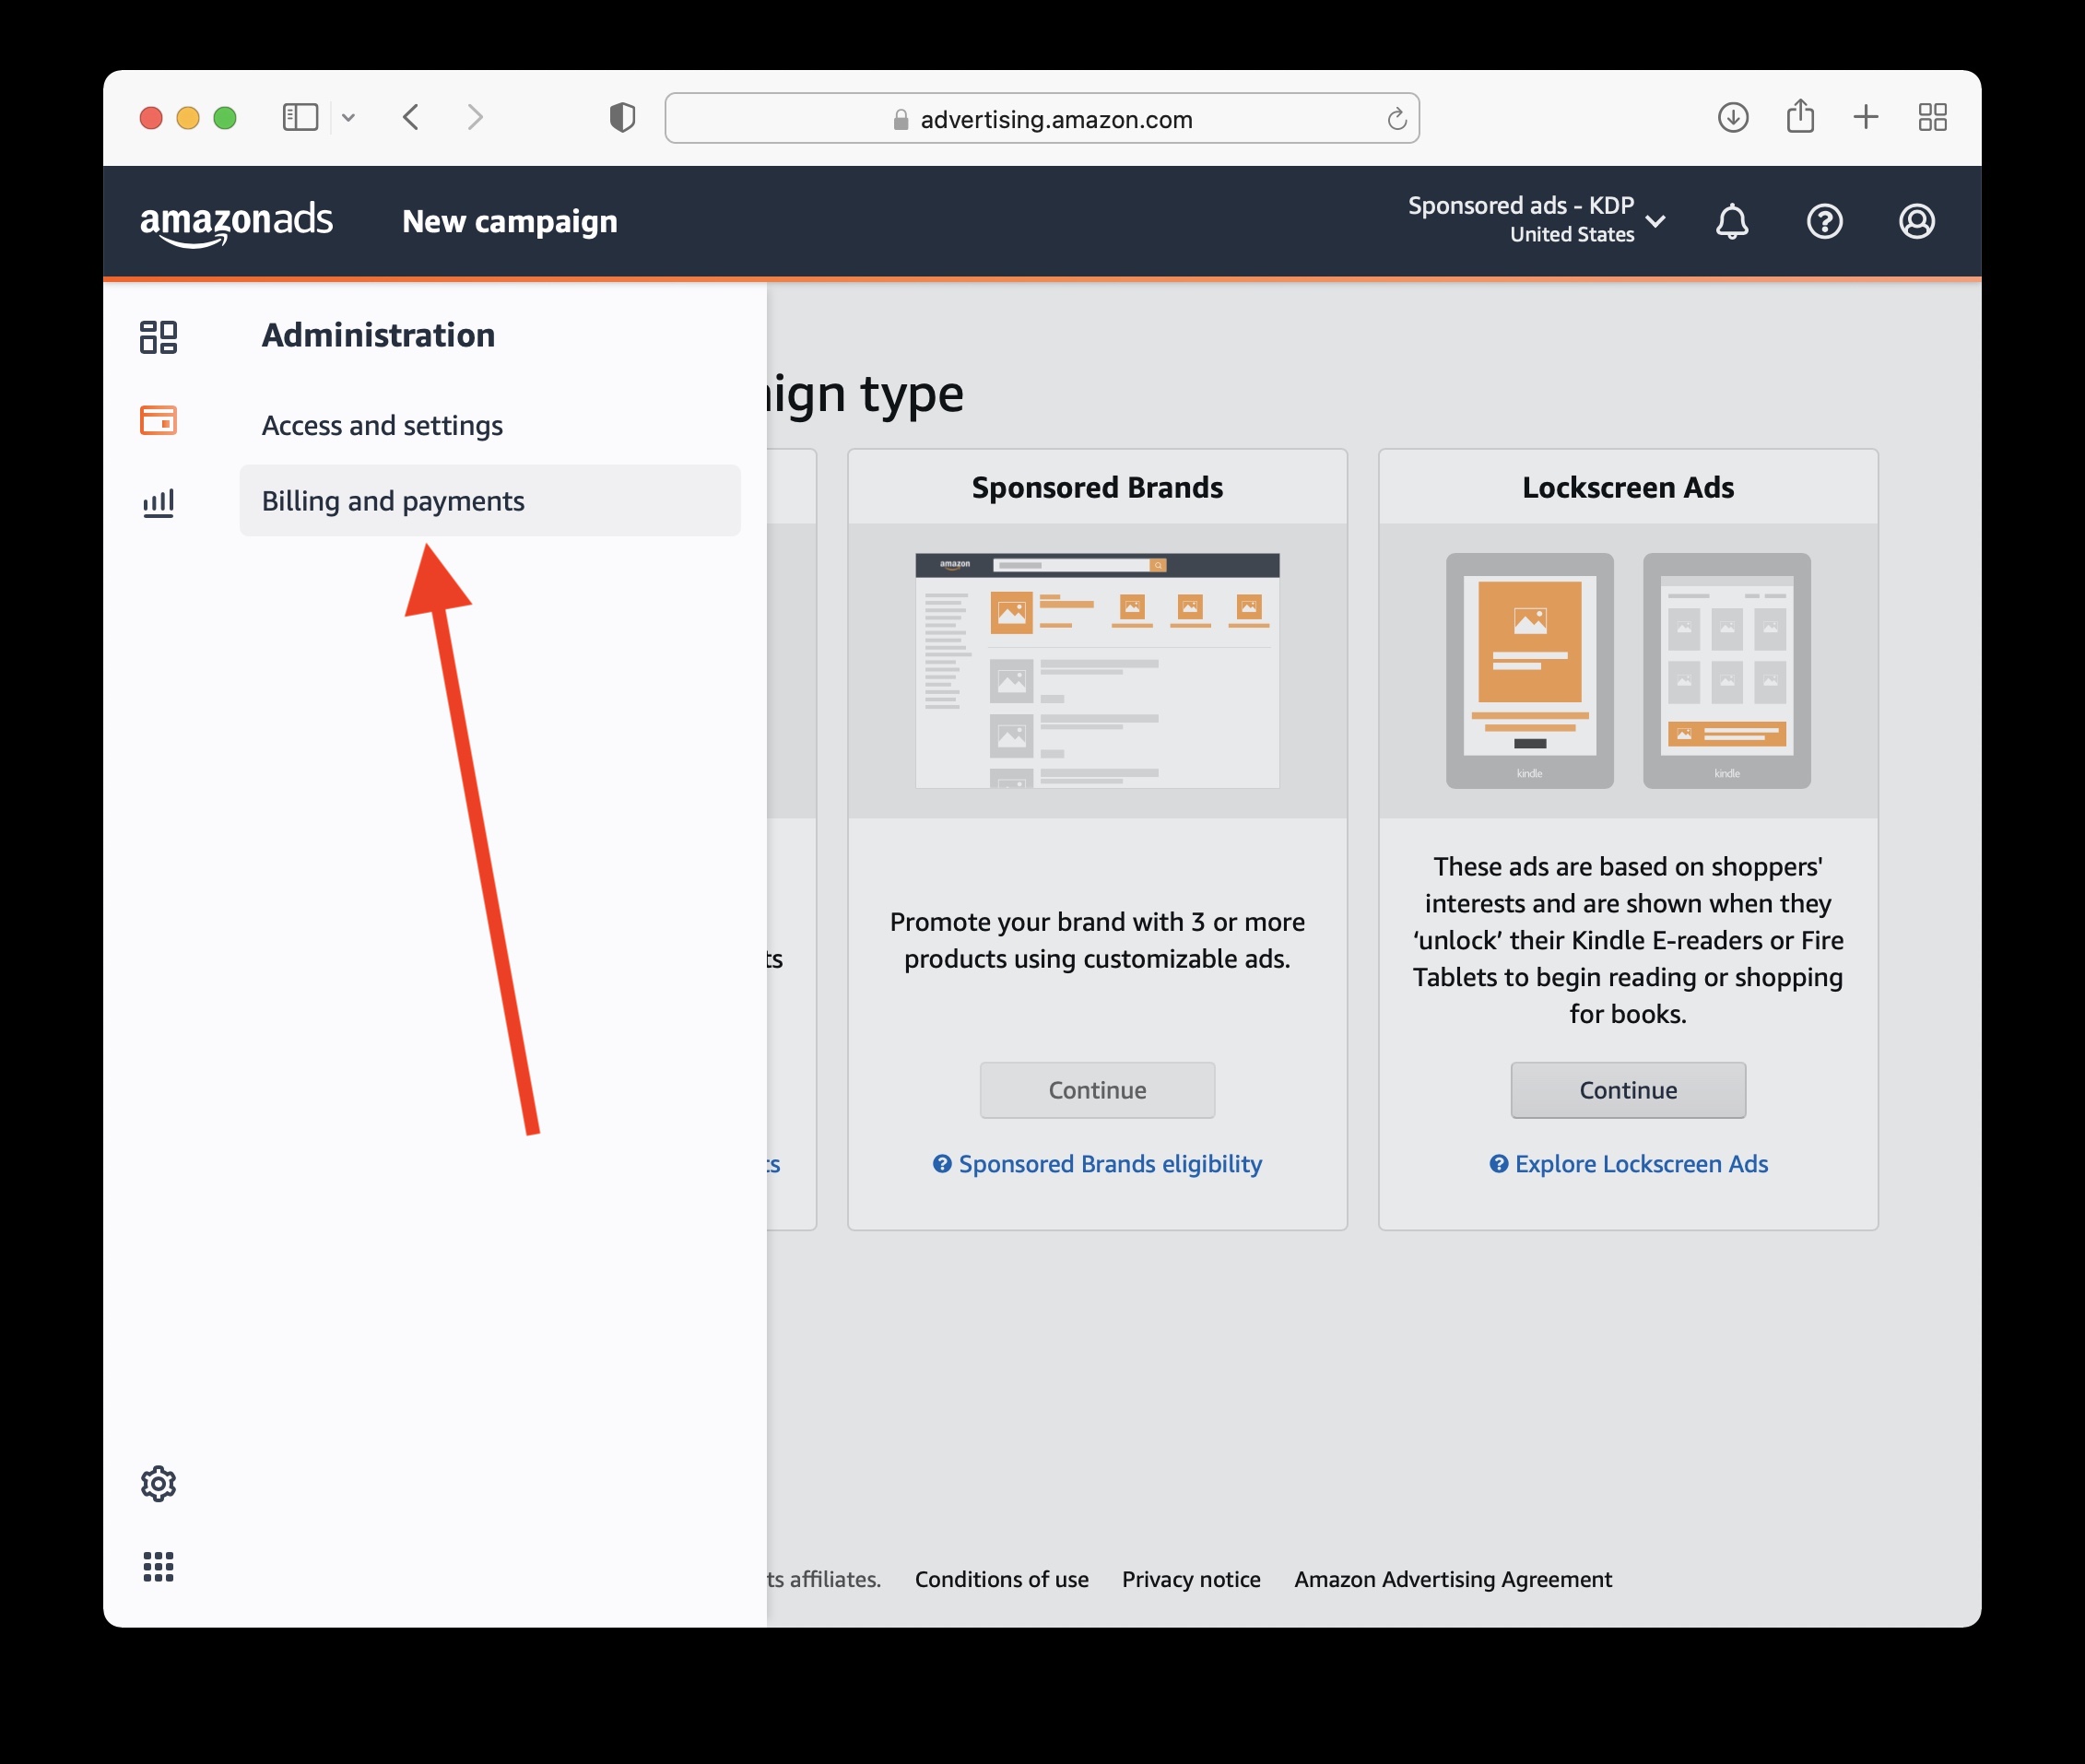This screenshot has width=2085, height=1764.
Task: Click the Administration heading
Action: coord(378,335)
